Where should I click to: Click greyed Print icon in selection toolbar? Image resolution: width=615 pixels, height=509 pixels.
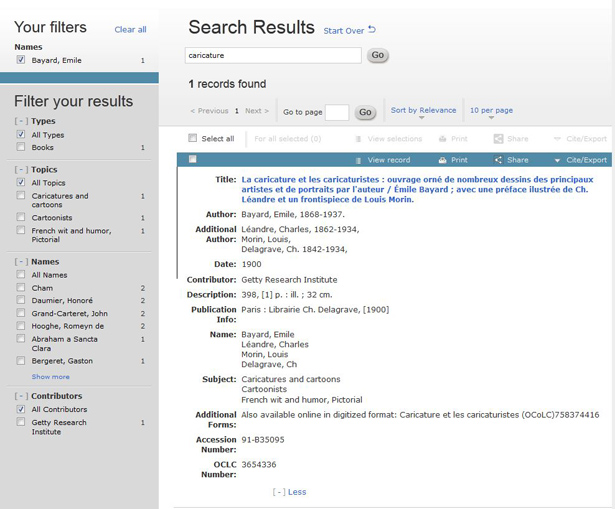tap(442, 139)
